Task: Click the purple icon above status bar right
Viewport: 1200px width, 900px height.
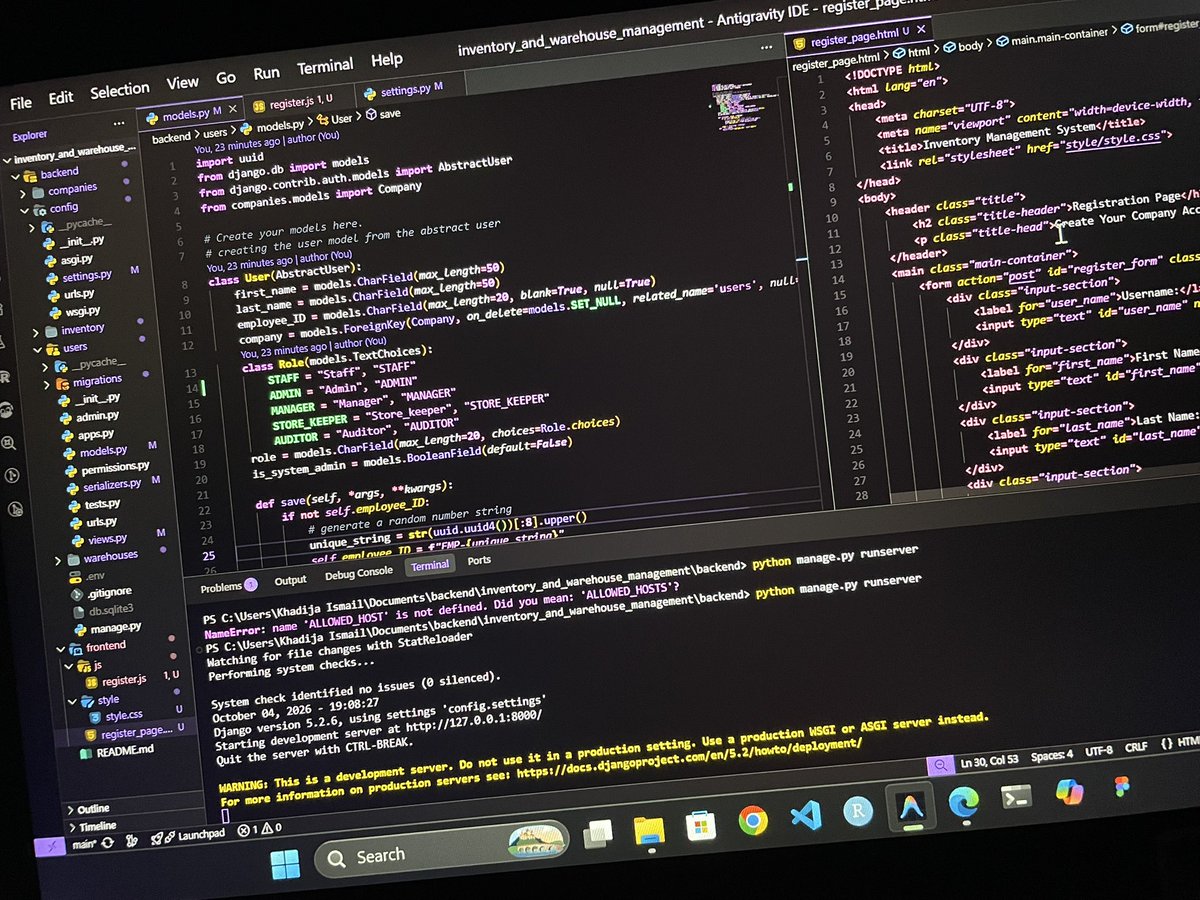Action: [x=940, y=766]
